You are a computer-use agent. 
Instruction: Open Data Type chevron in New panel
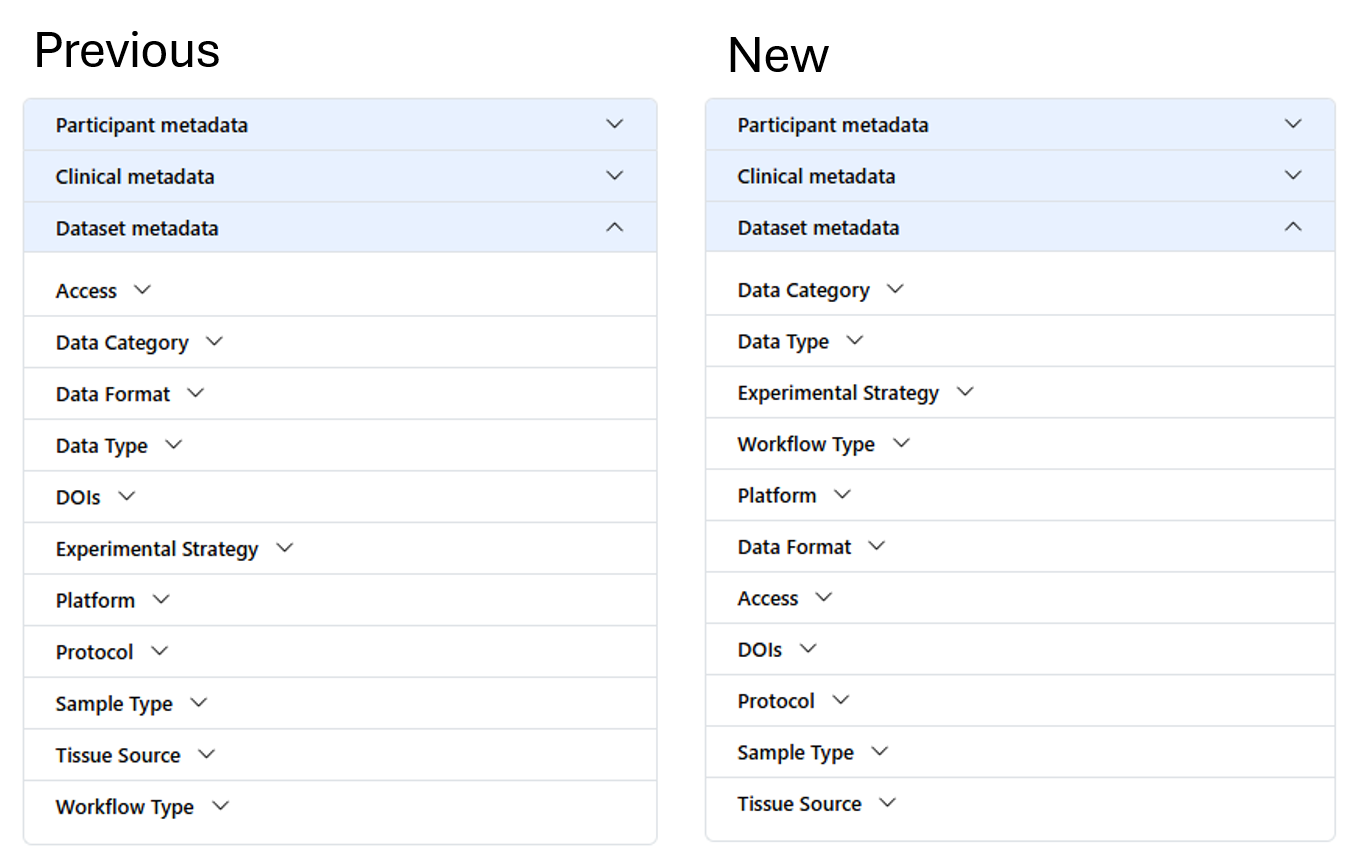(854, 341)
